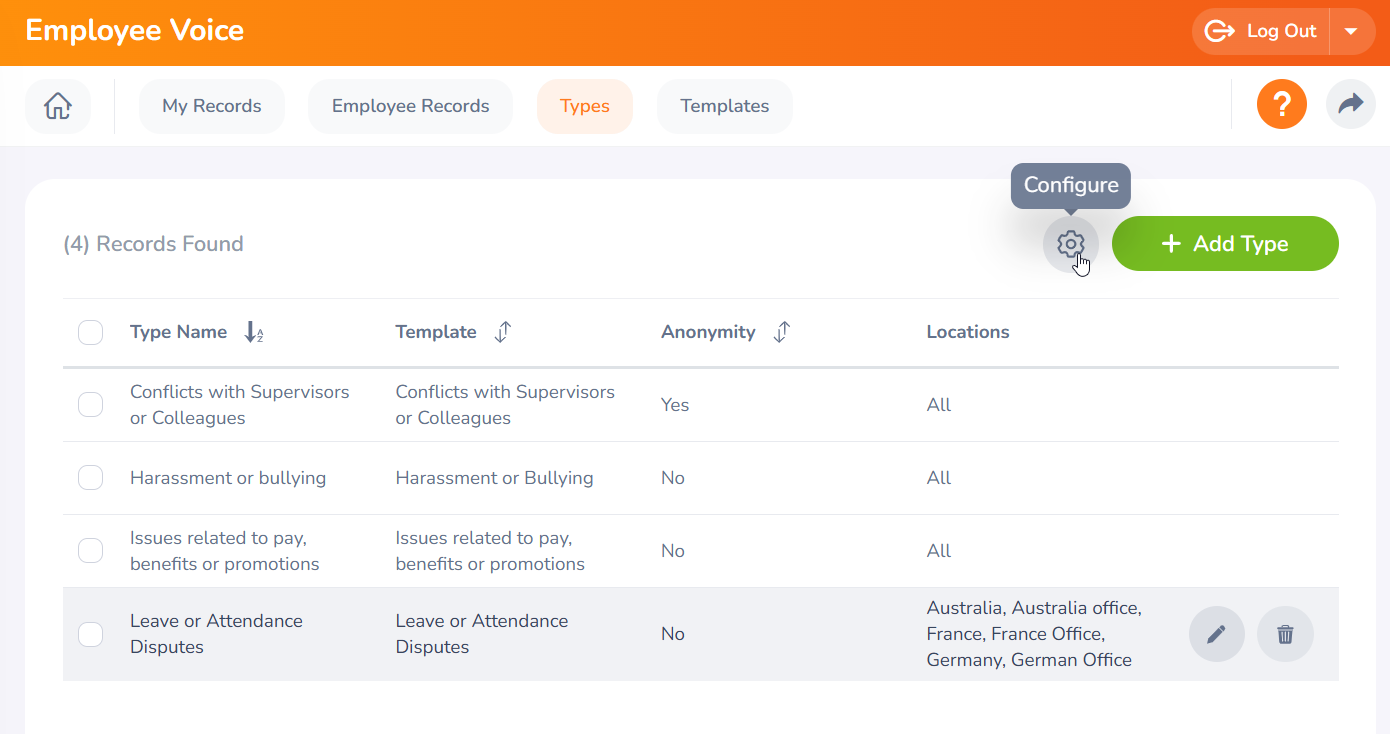Sort the Anonymity column
The height and width of the screenshot is (734, 1390).
coord(782,333)
